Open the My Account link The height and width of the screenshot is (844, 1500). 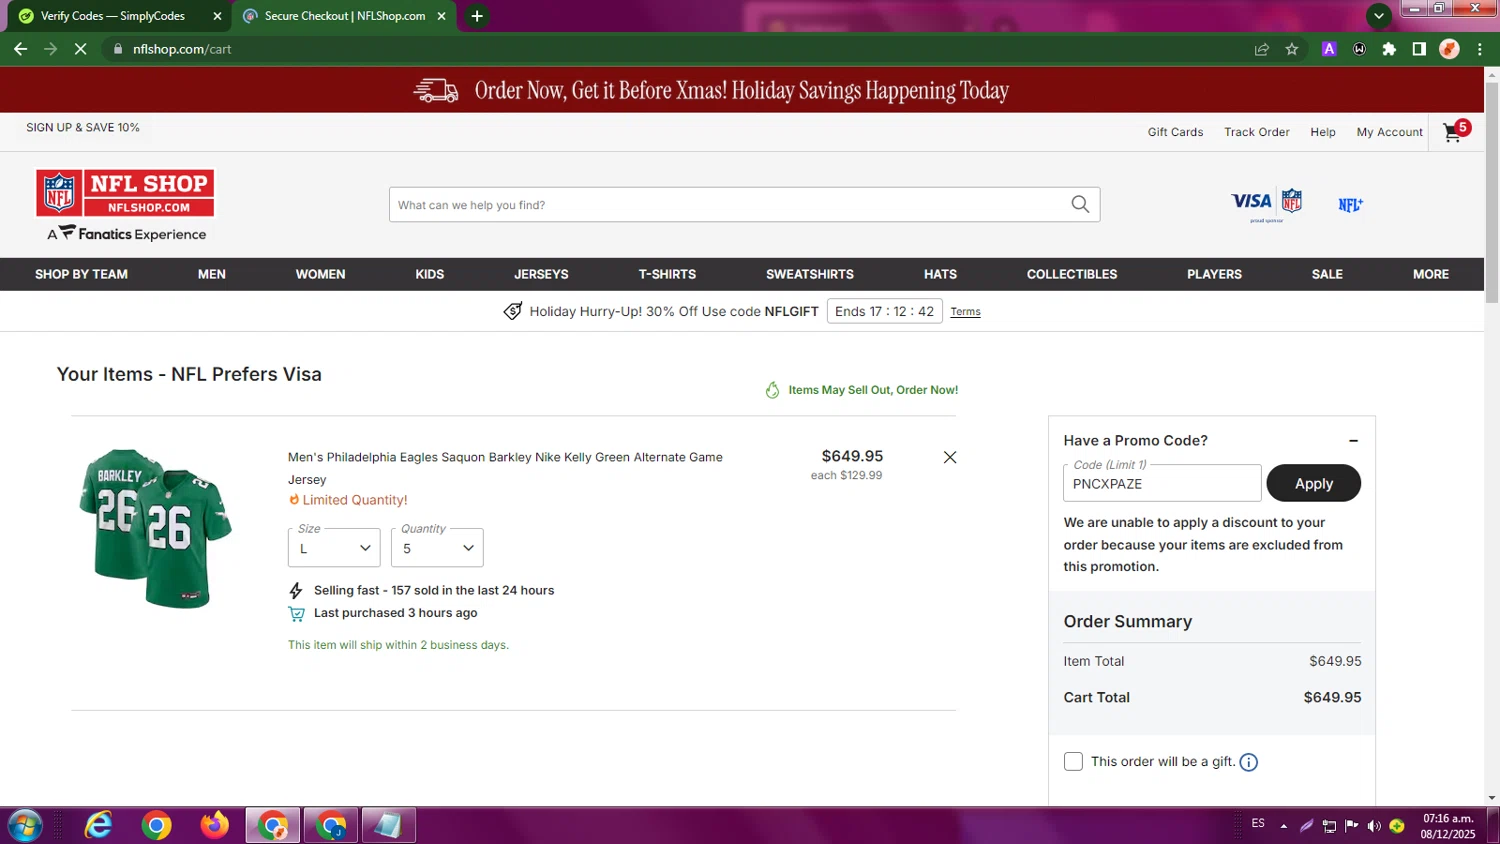coord(1389,132)
